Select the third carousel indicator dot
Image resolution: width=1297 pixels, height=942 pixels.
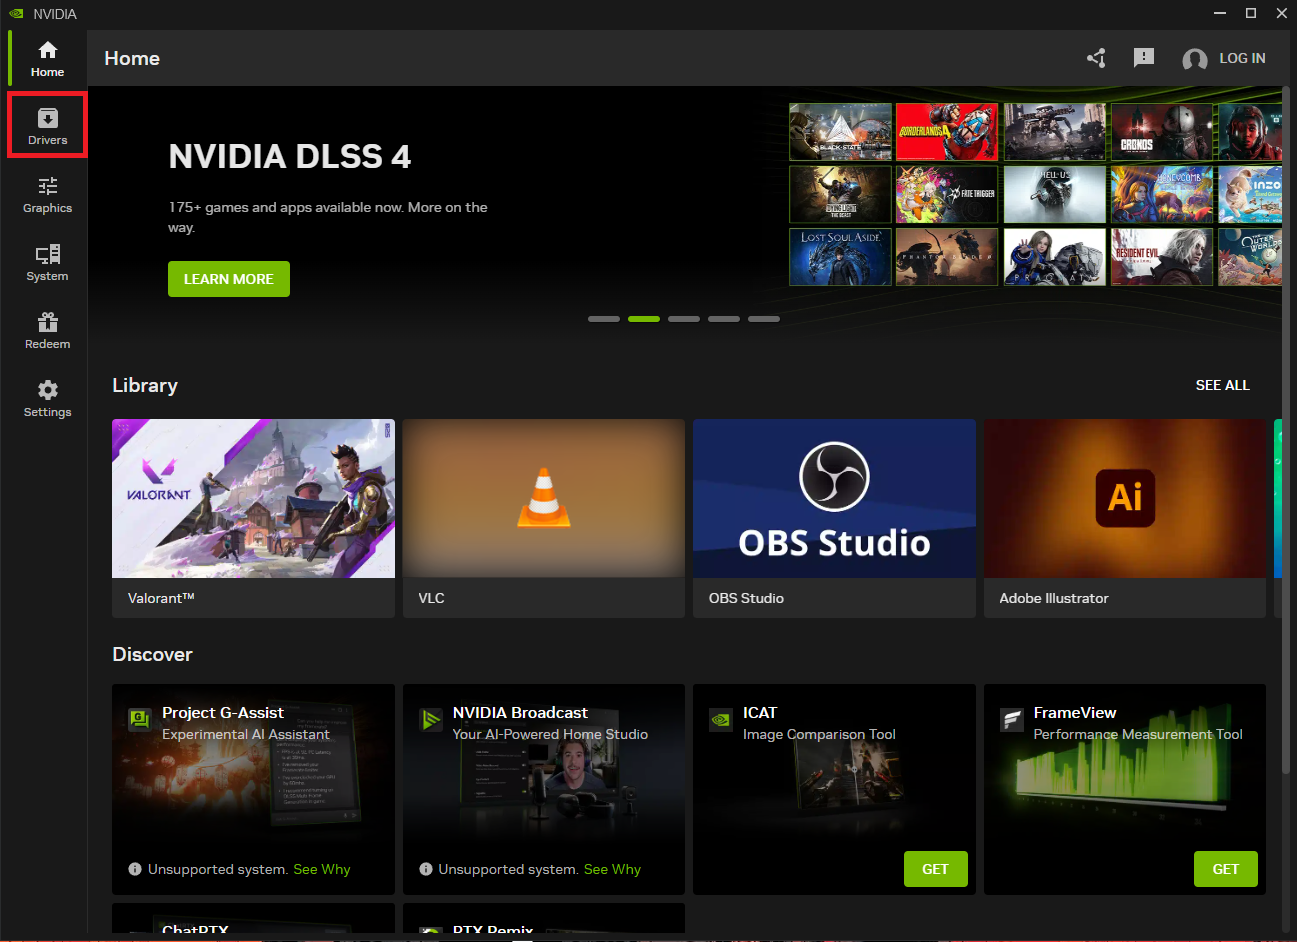tap(684, 318)
